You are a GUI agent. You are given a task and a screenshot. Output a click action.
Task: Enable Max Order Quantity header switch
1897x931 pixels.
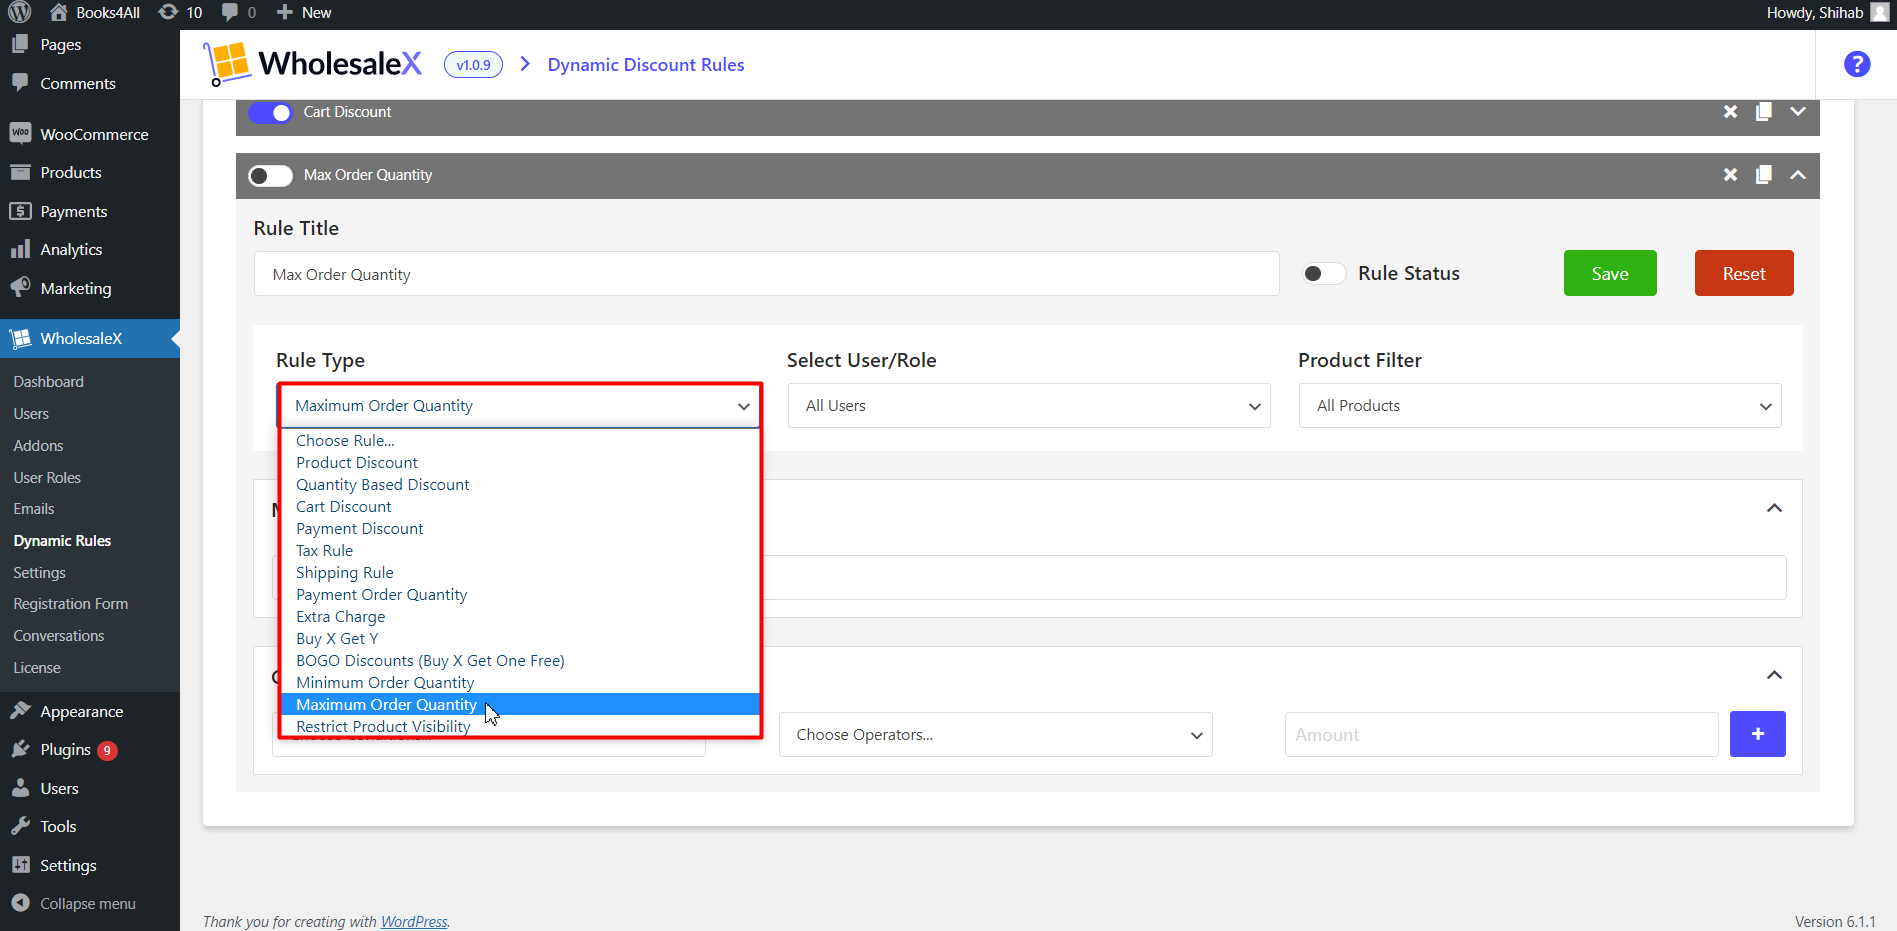(270, 175)
